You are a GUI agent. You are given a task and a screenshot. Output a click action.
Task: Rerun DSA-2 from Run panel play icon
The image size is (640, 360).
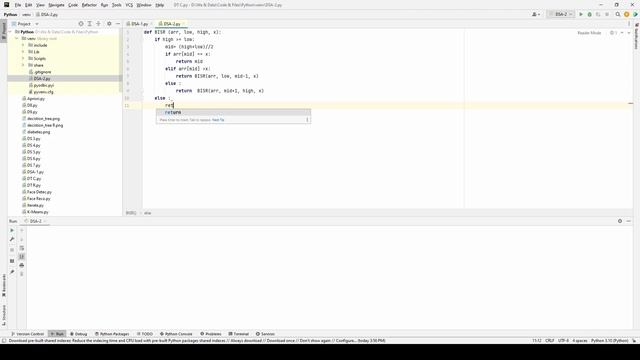[x=12, y=231]
